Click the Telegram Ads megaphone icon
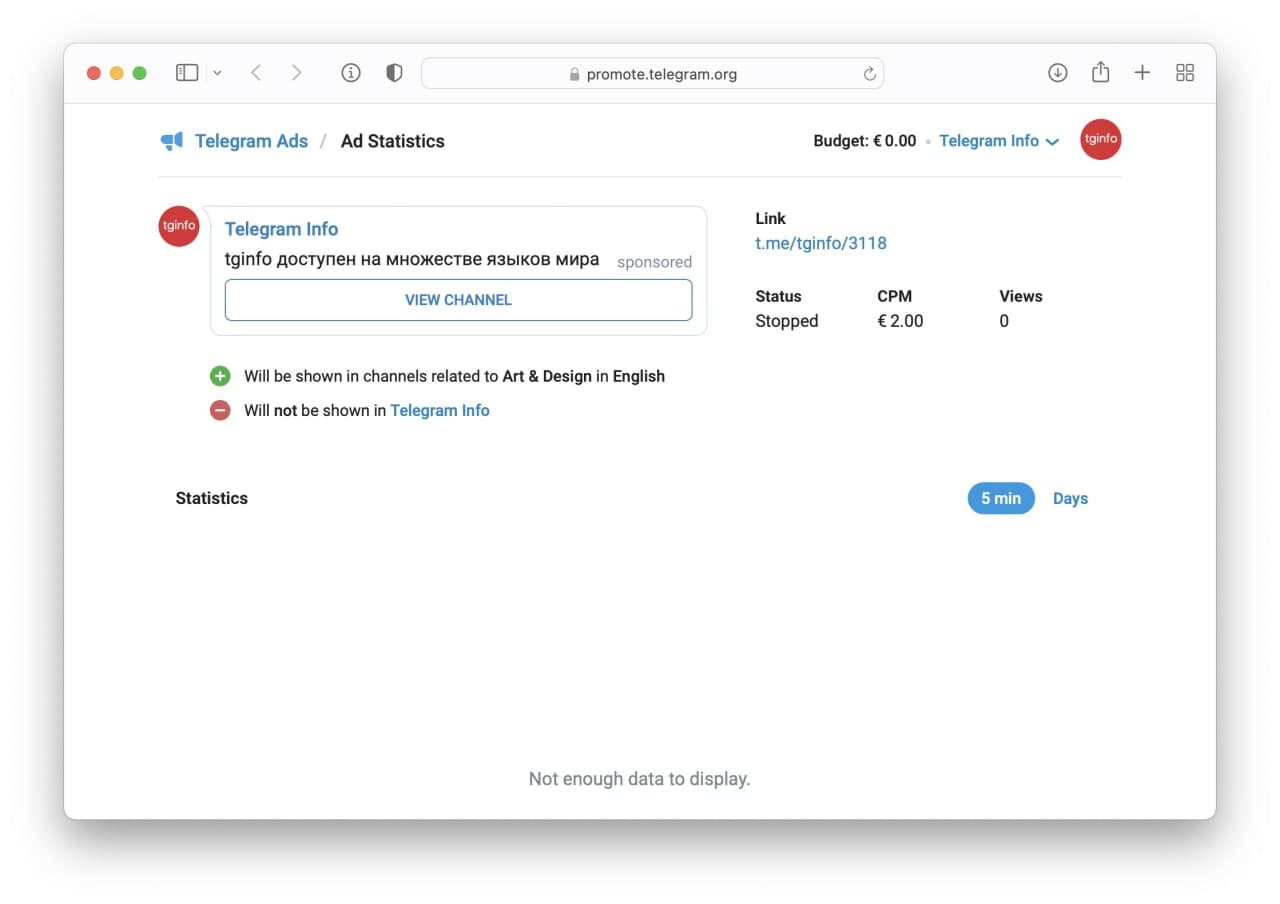Screen dimensions: 1280x904 172,141
